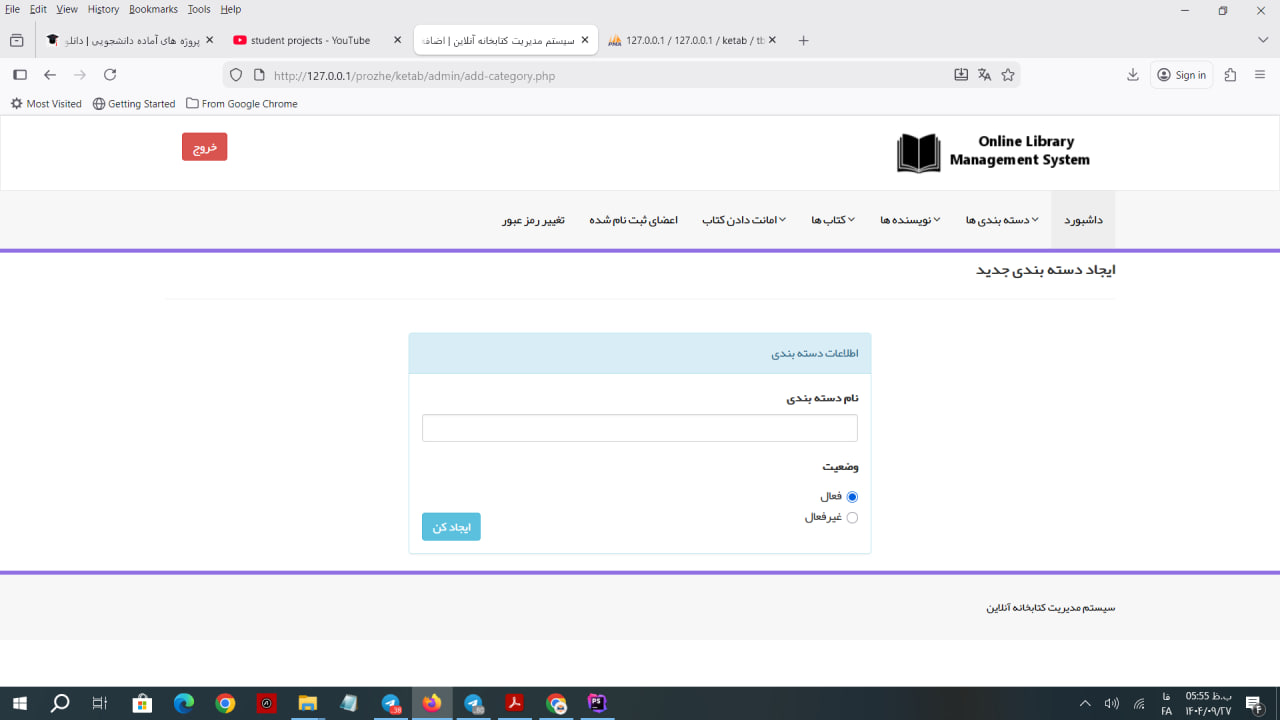
Task: Click the Translate page icon in address bar
Action: coord(984,75)
